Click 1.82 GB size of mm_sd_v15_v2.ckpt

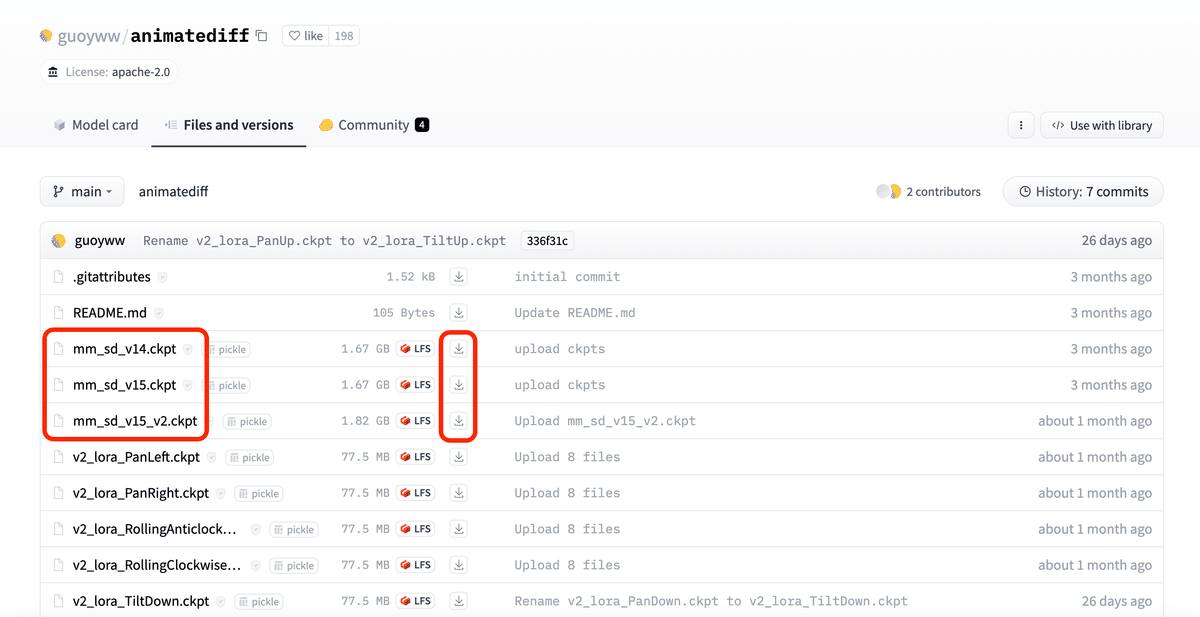pyautogui.click(x=365, y=421)
